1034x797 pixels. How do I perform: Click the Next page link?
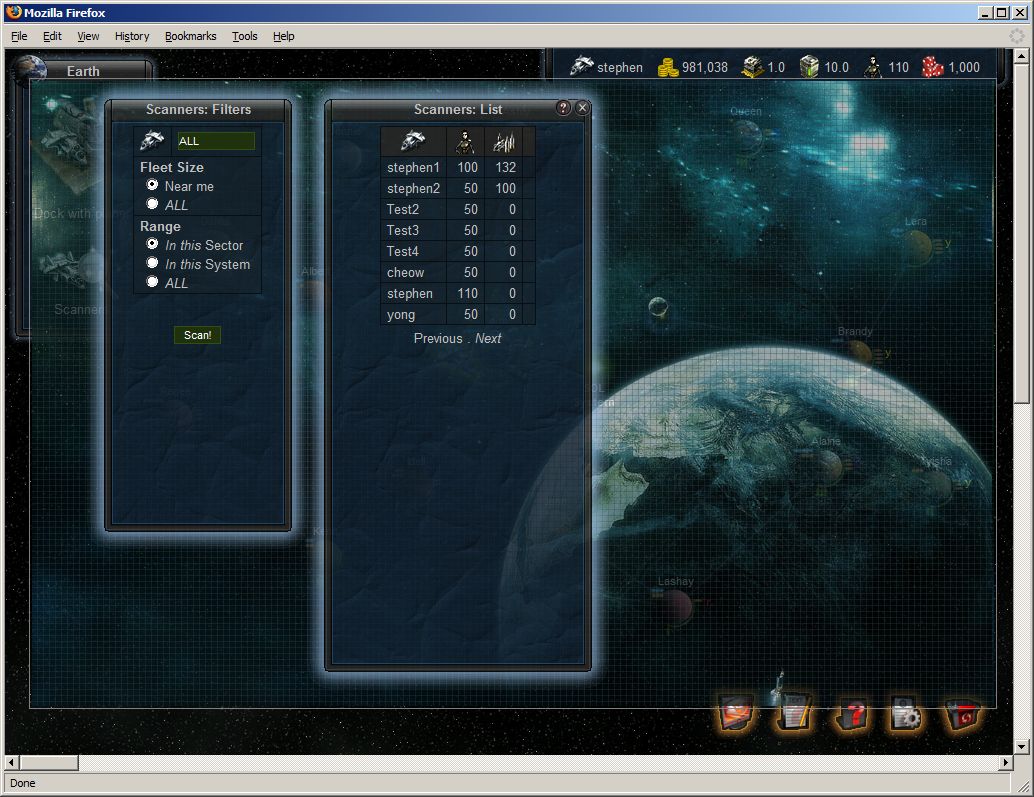point(488,338)
